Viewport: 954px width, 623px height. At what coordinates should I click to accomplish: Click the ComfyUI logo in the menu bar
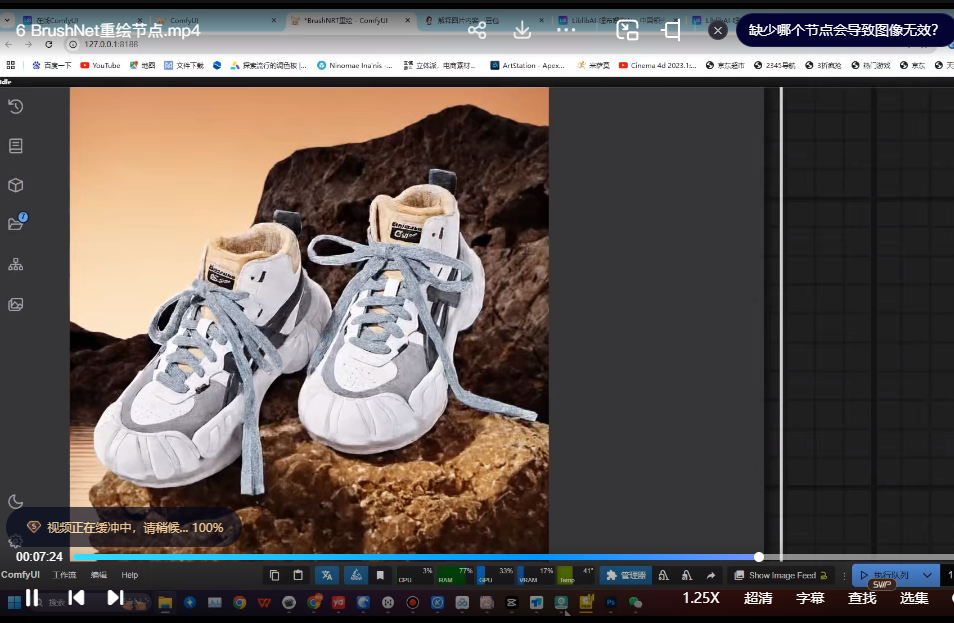(x=20, y=575)
